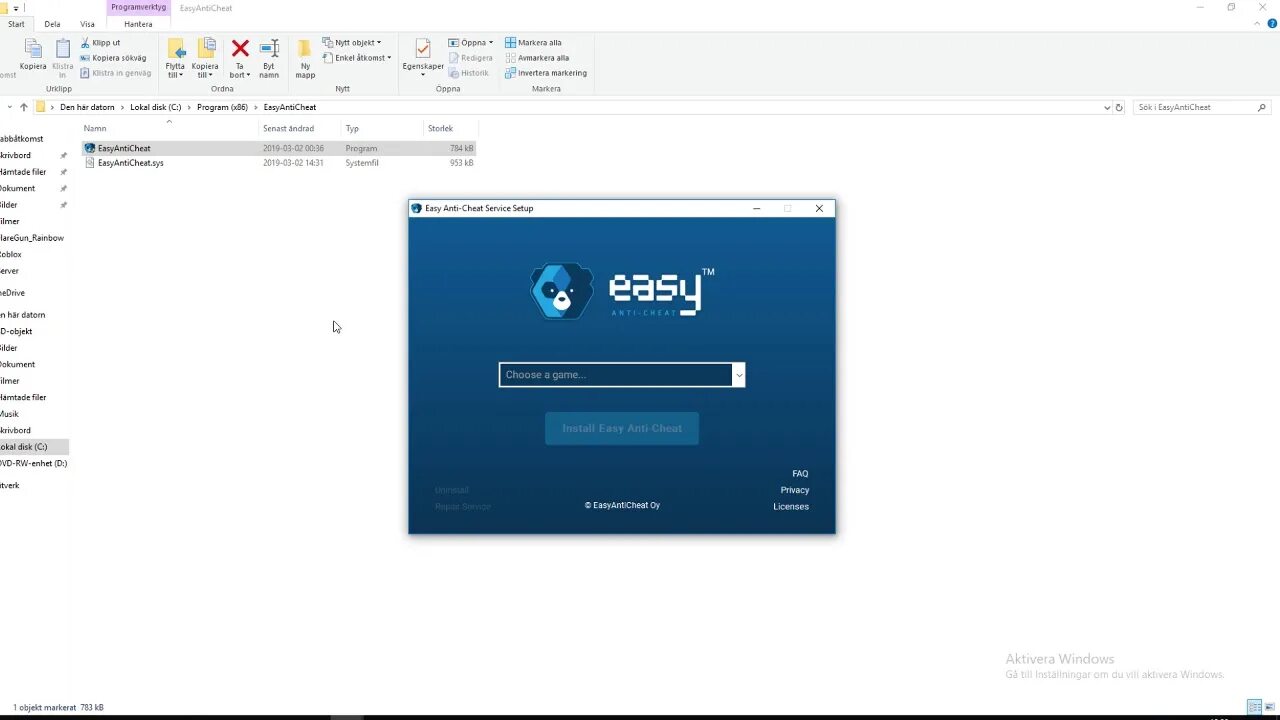Click Redigera in the ribbon

470,58
